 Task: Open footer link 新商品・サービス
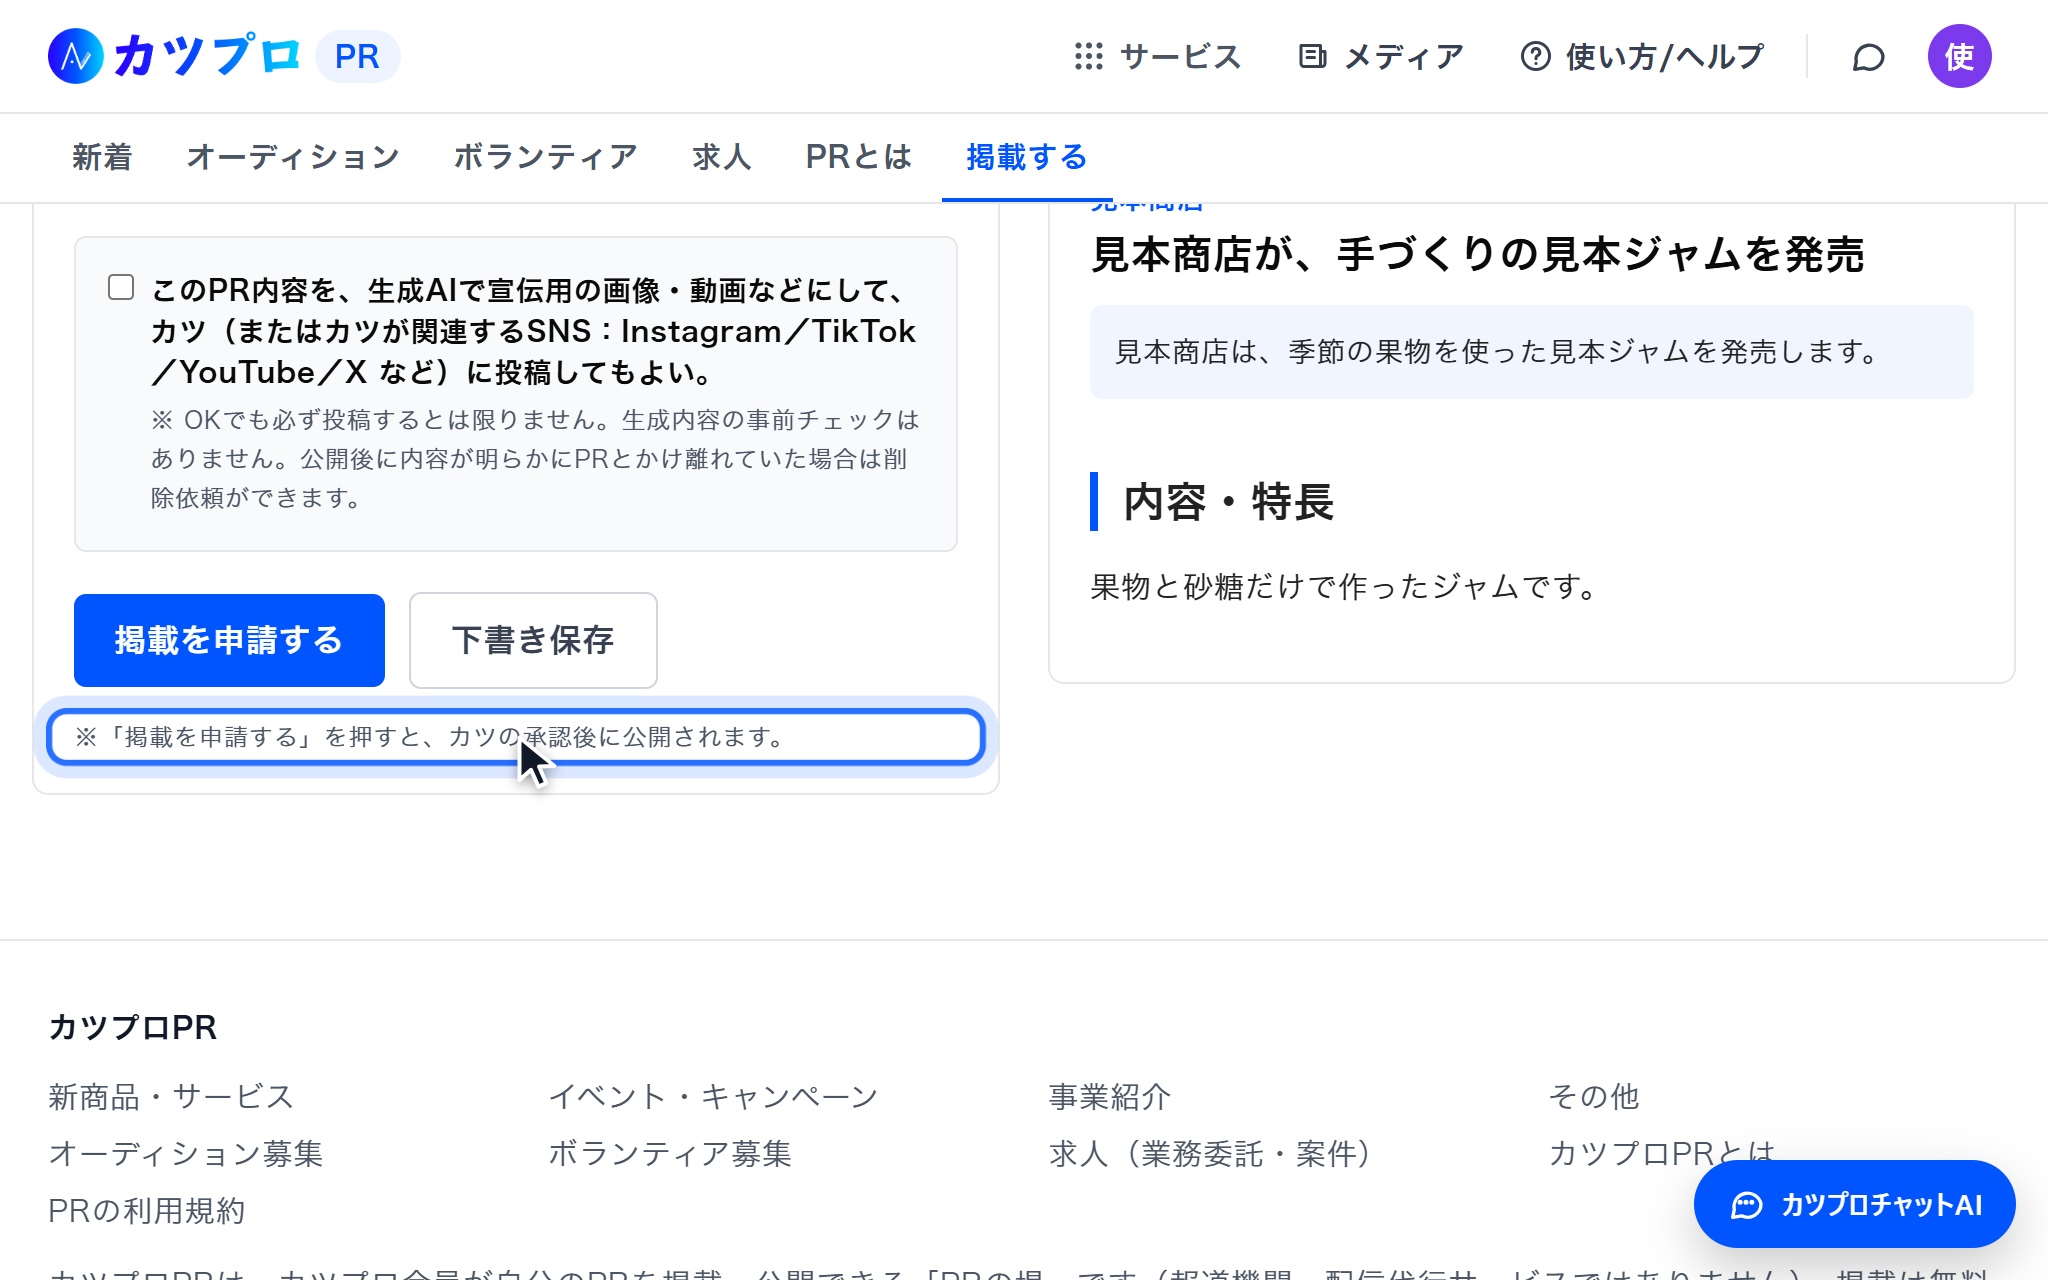(171, 1097)
